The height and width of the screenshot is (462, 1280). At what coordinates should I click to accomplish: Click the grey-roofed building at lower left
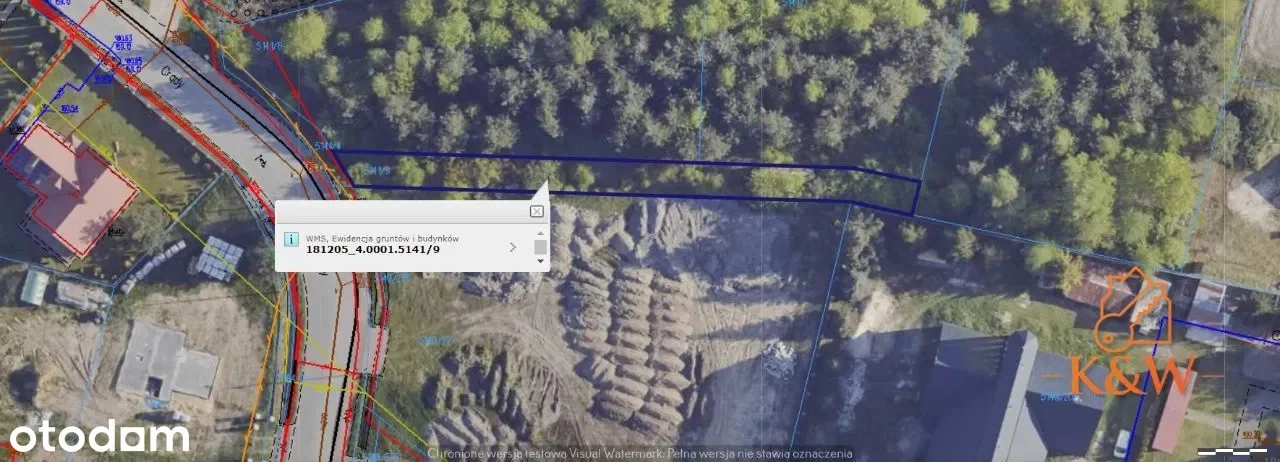(165, 360)
